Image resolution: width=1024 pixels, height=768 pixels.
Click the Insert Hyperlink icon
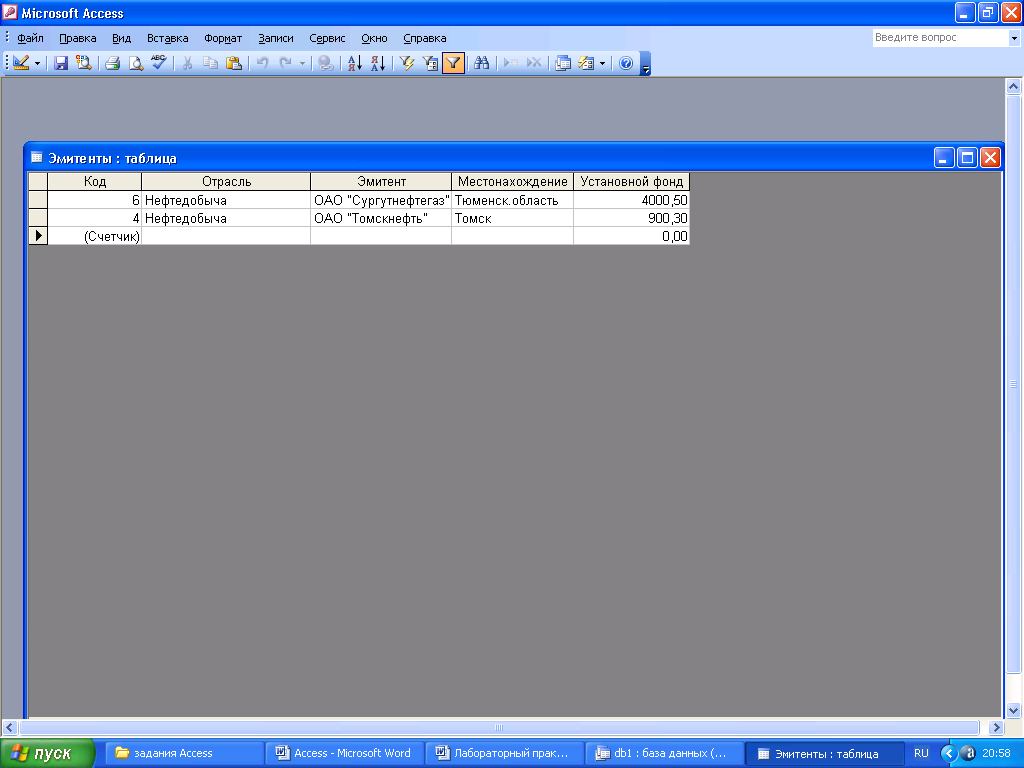(x=325, y=63)
